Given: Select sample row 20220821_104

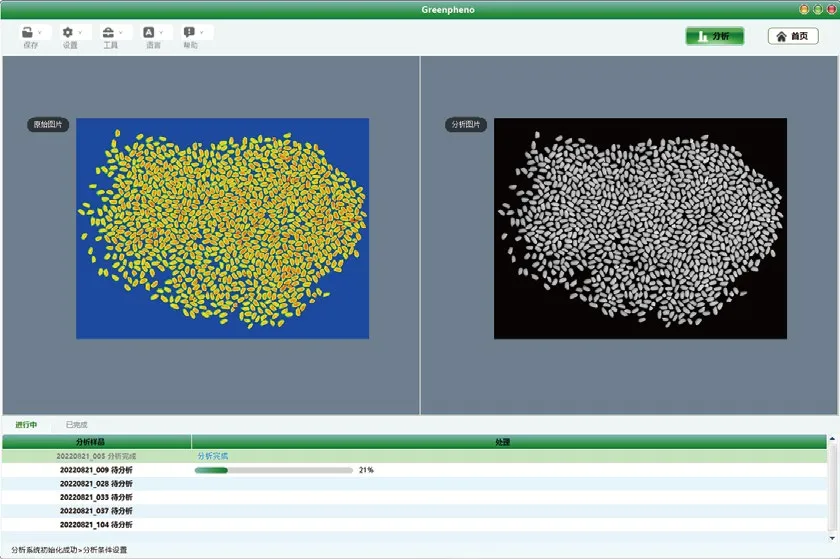Looking at the screenshot, I should (96, 524).
